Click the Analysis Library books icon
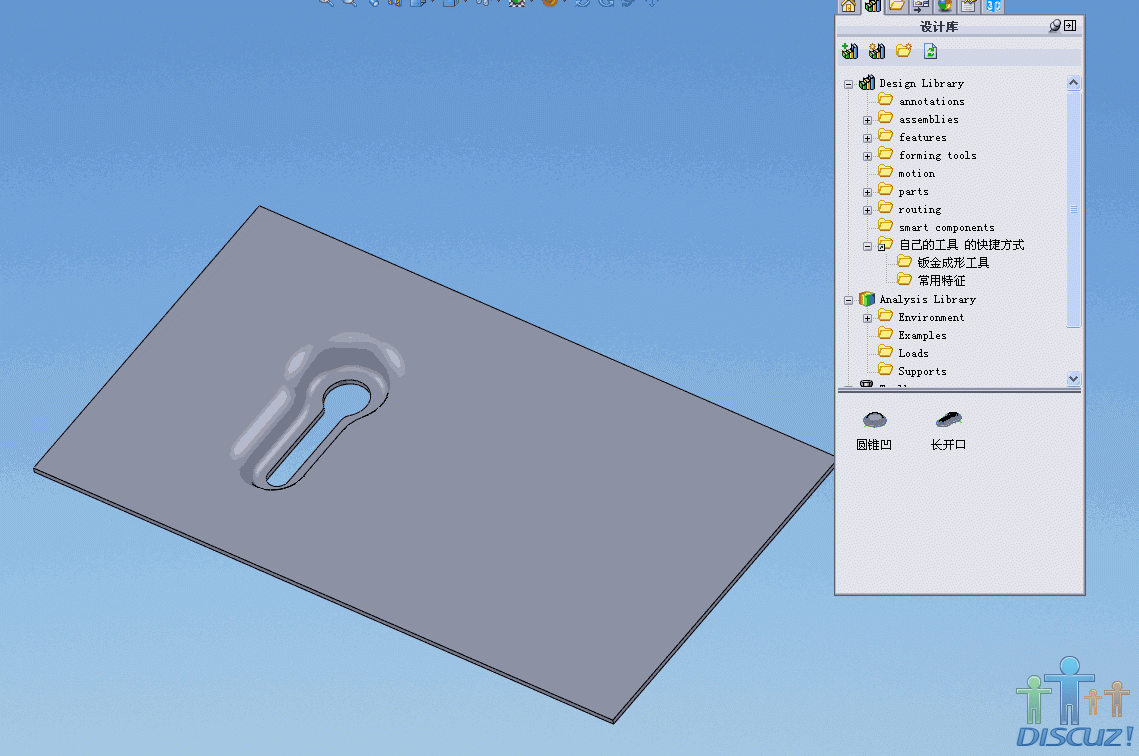 [x=867, y=298]
